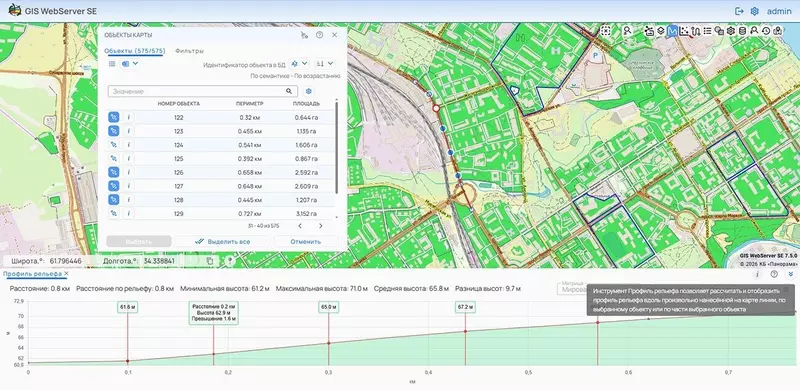Viewport: 800px width, 390px height.
Task: Click the objects table vertical scrollbar
Action: [336, 148]
